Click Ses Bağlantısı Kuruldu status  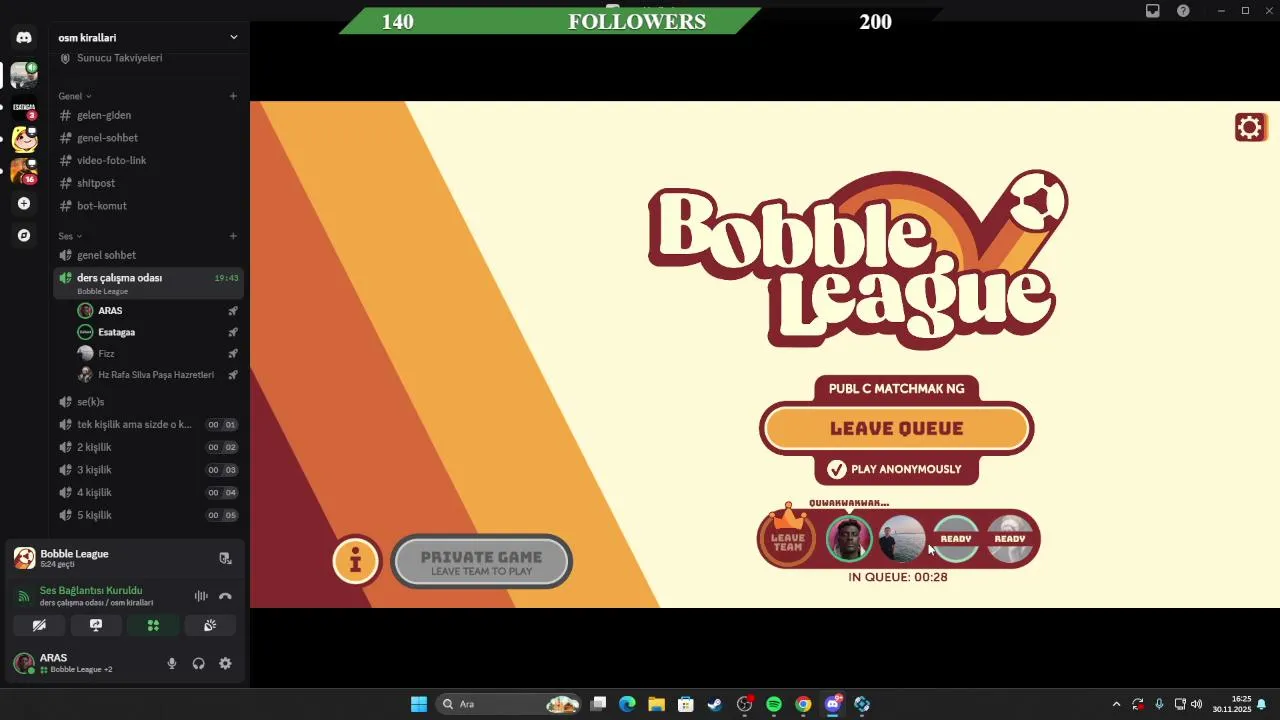point(91,590)
